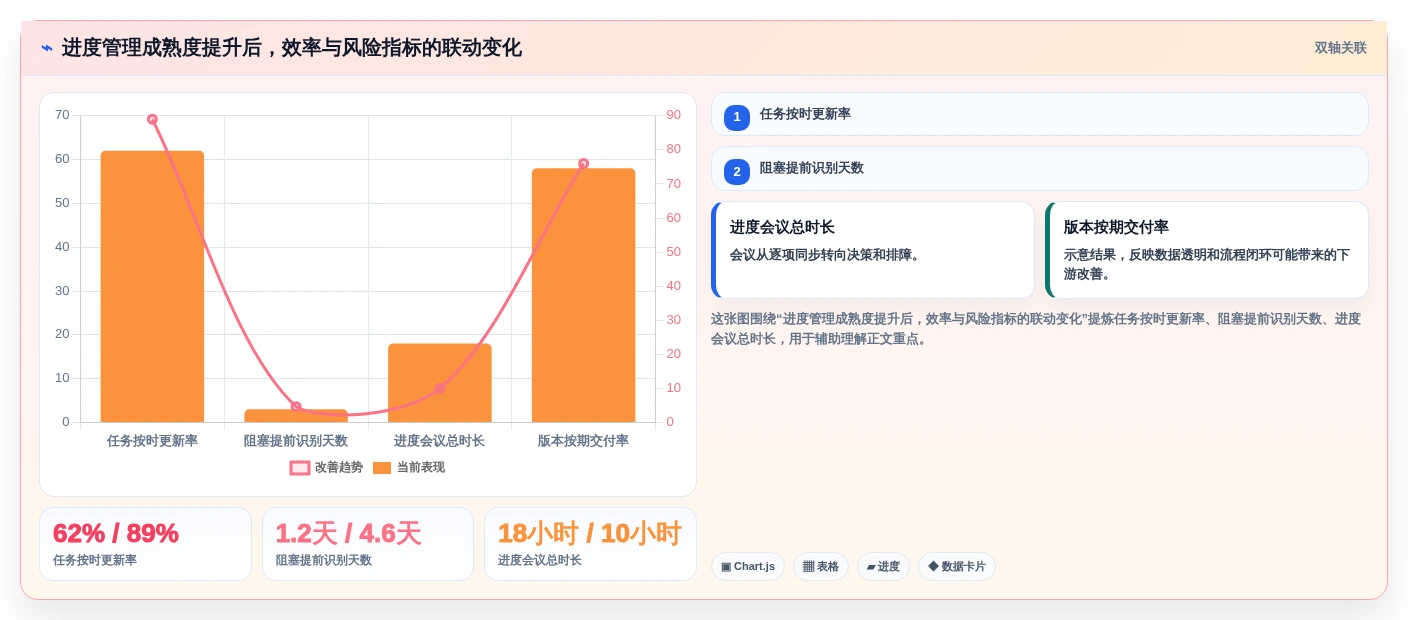This screenshot has height=620, width=1408.
Task: Click the 18小时 / 10小时 stat card
Action: pos(590,544)
